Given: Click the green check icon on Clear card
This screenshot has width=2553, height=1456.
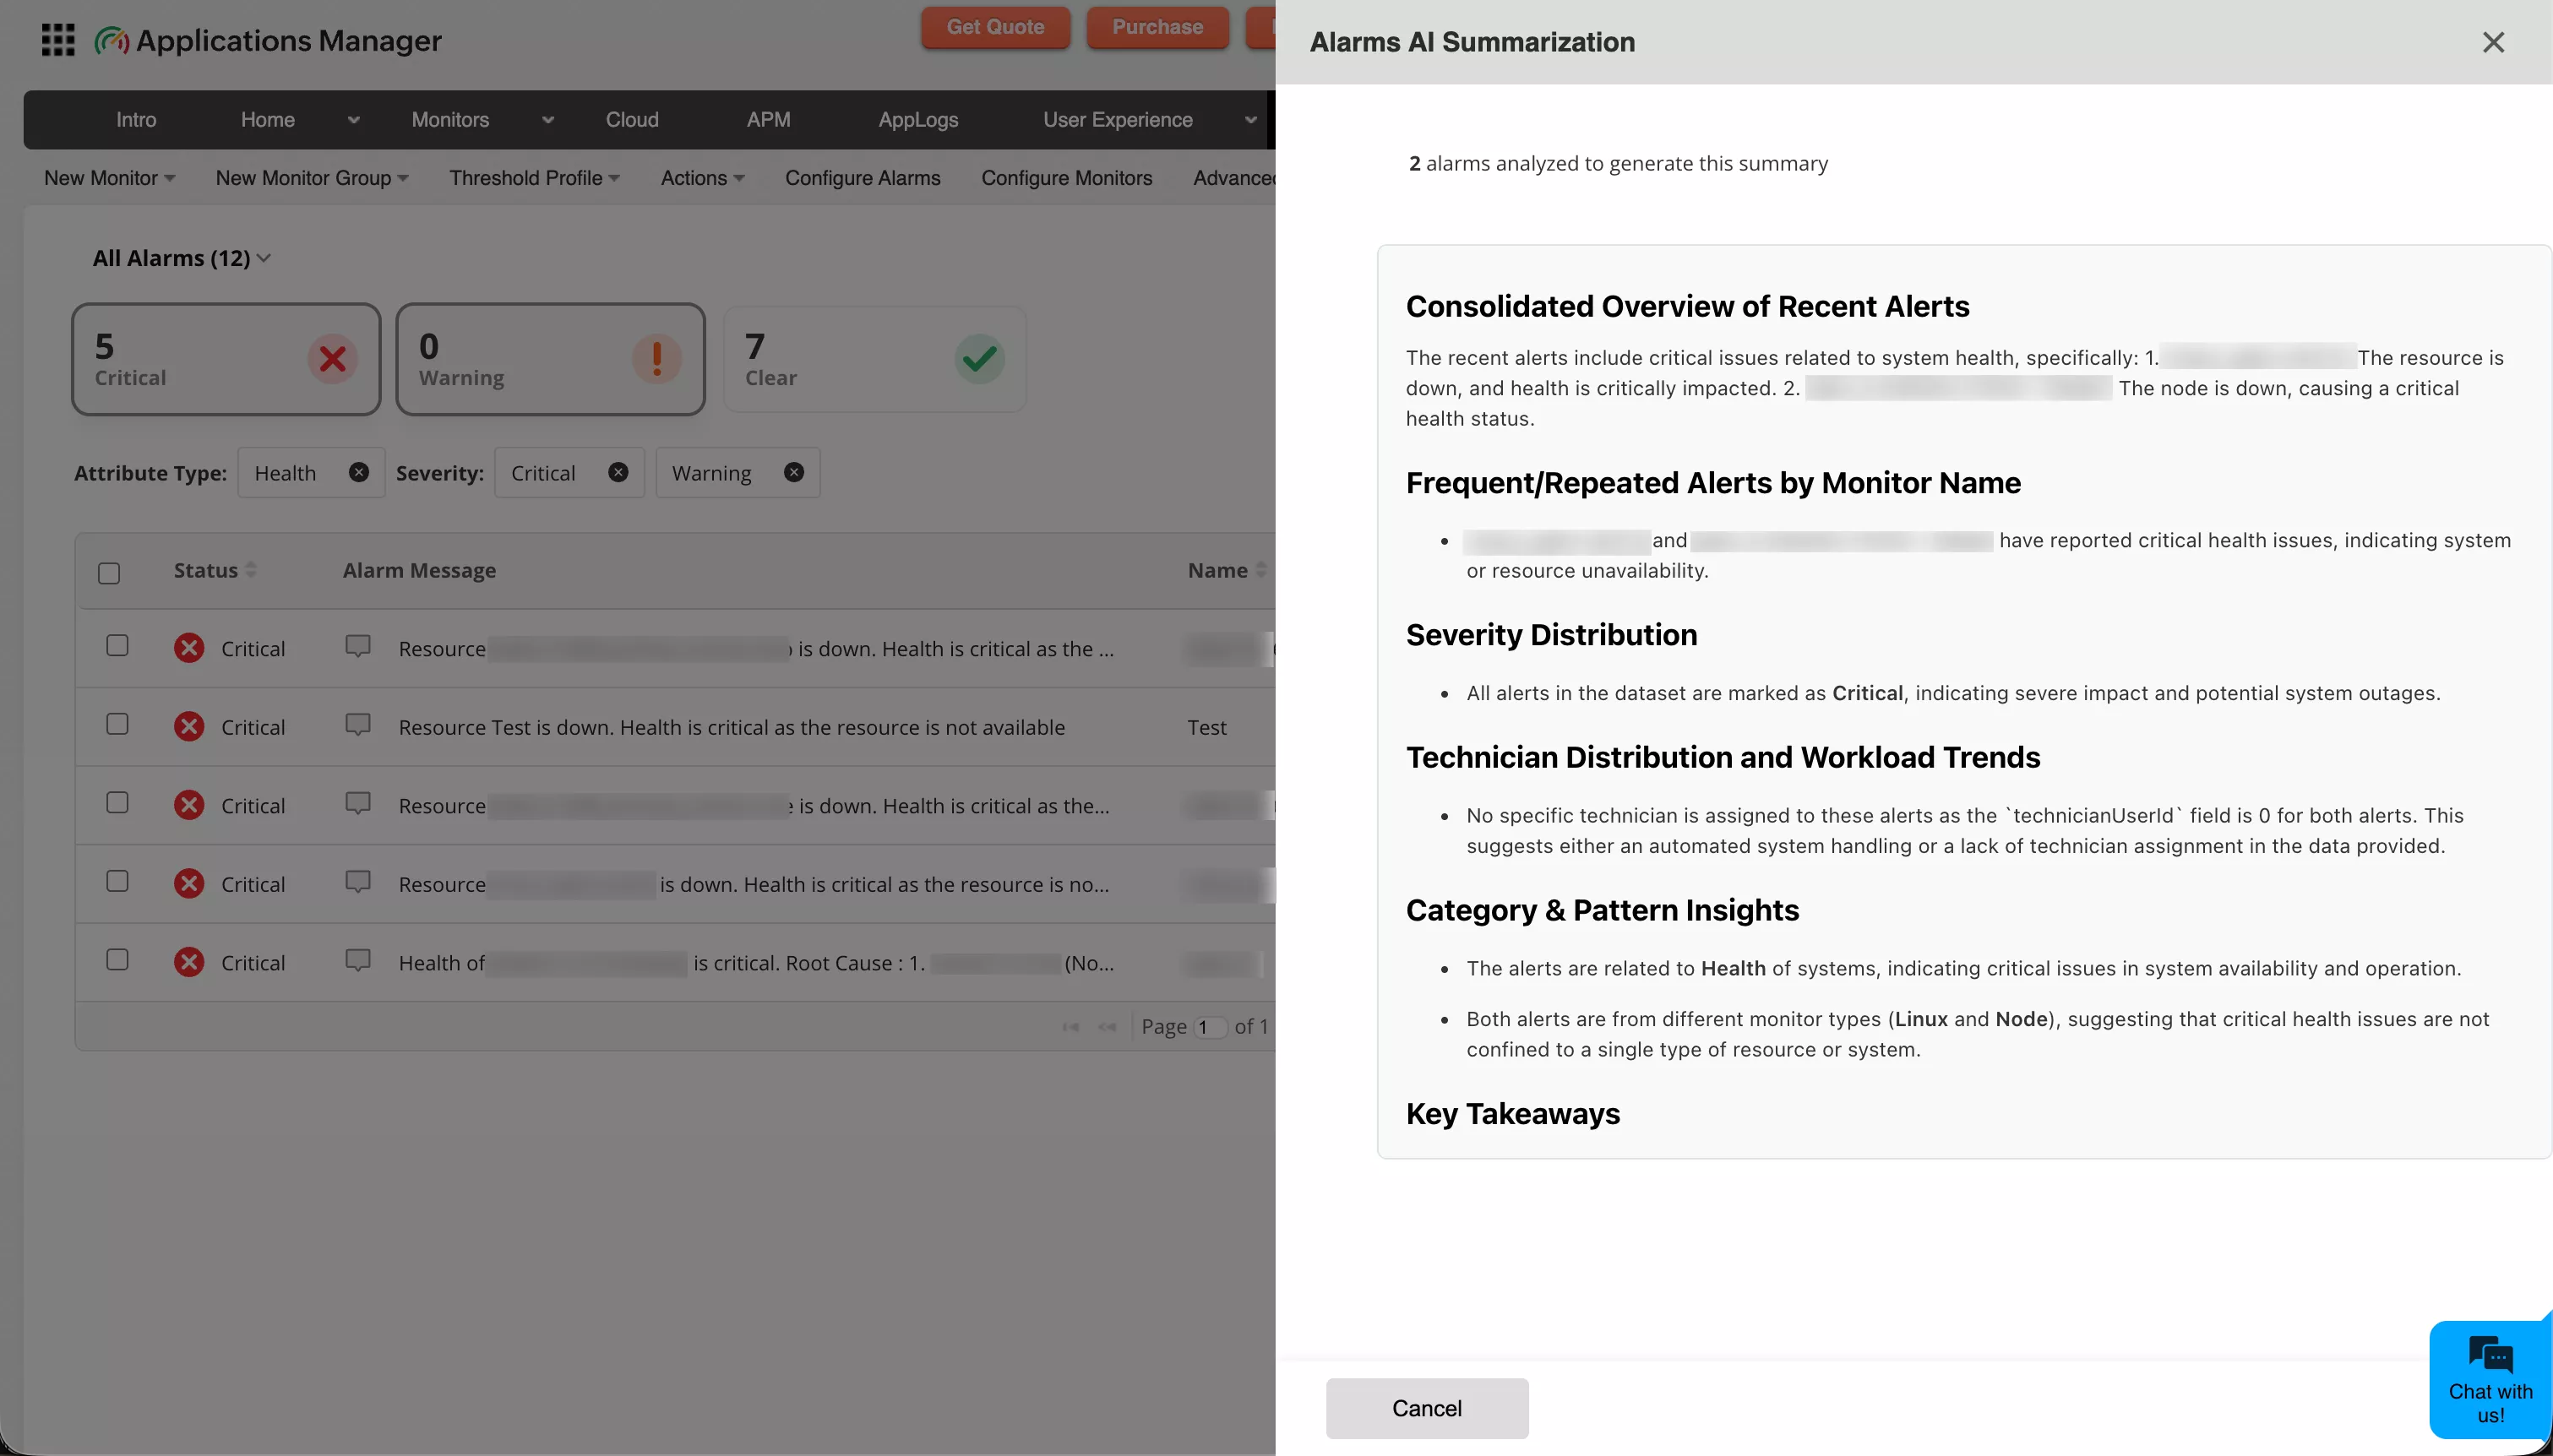Looking at the screenshot, I should tap(978, 358).
